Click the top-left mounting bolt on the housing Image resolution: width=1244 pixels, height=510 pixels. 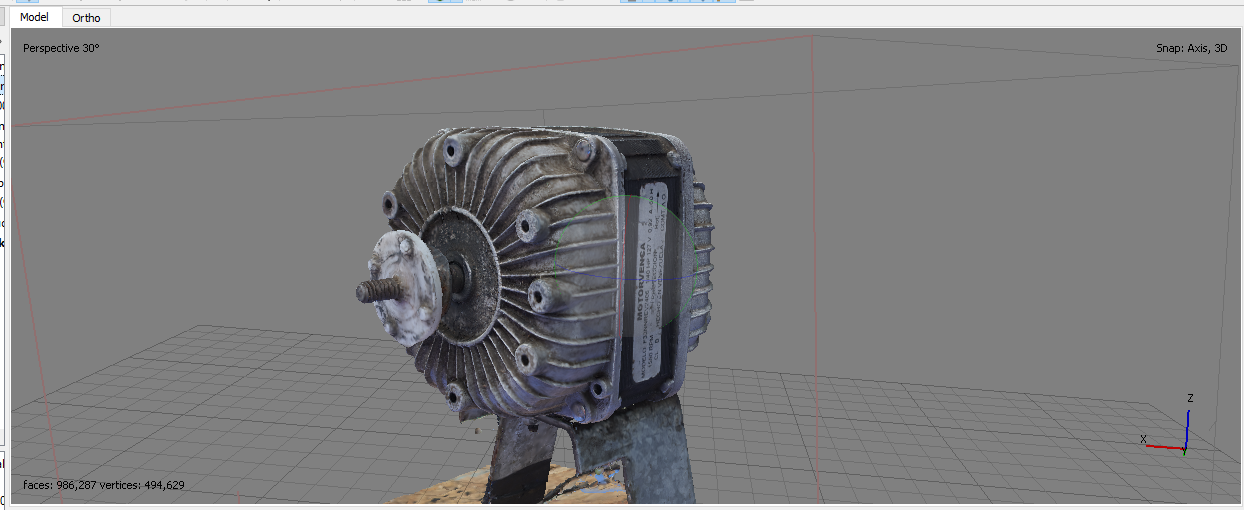(452, 152)
